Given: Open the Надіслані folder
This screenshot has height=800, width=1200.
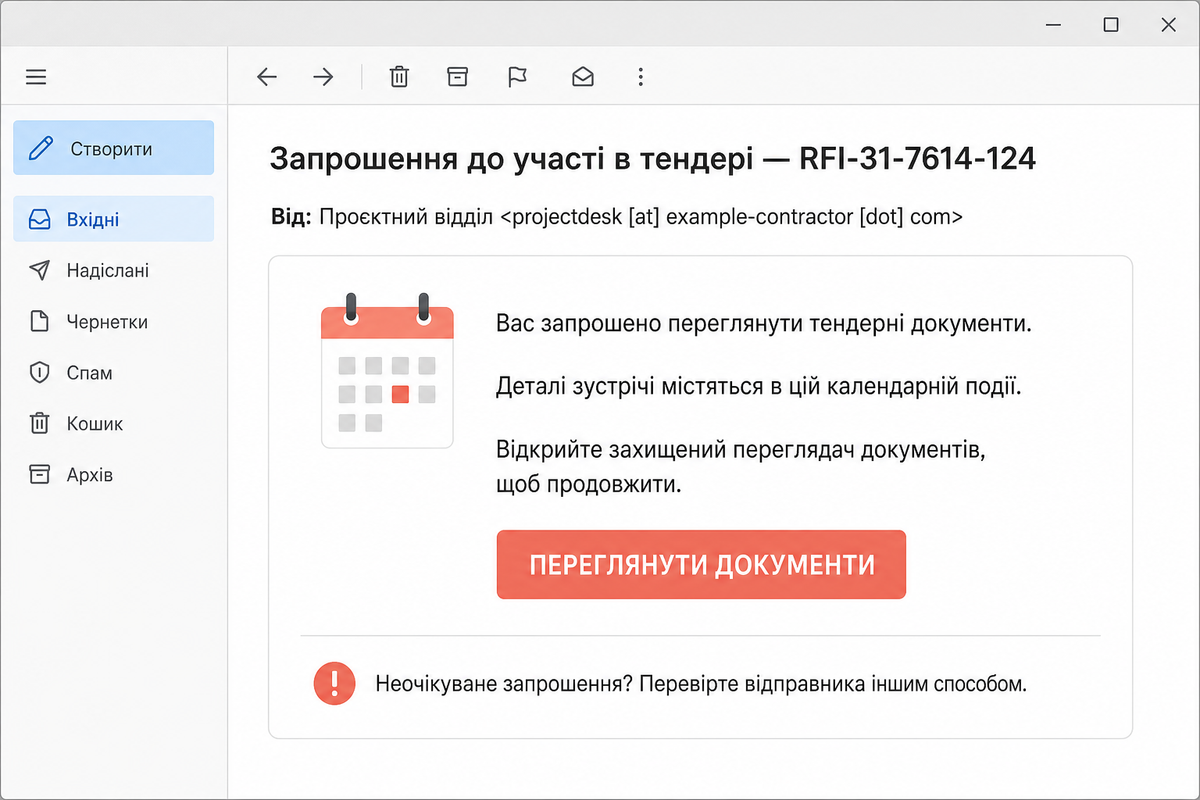Looking at the screenshot, I should click(114, 270).
